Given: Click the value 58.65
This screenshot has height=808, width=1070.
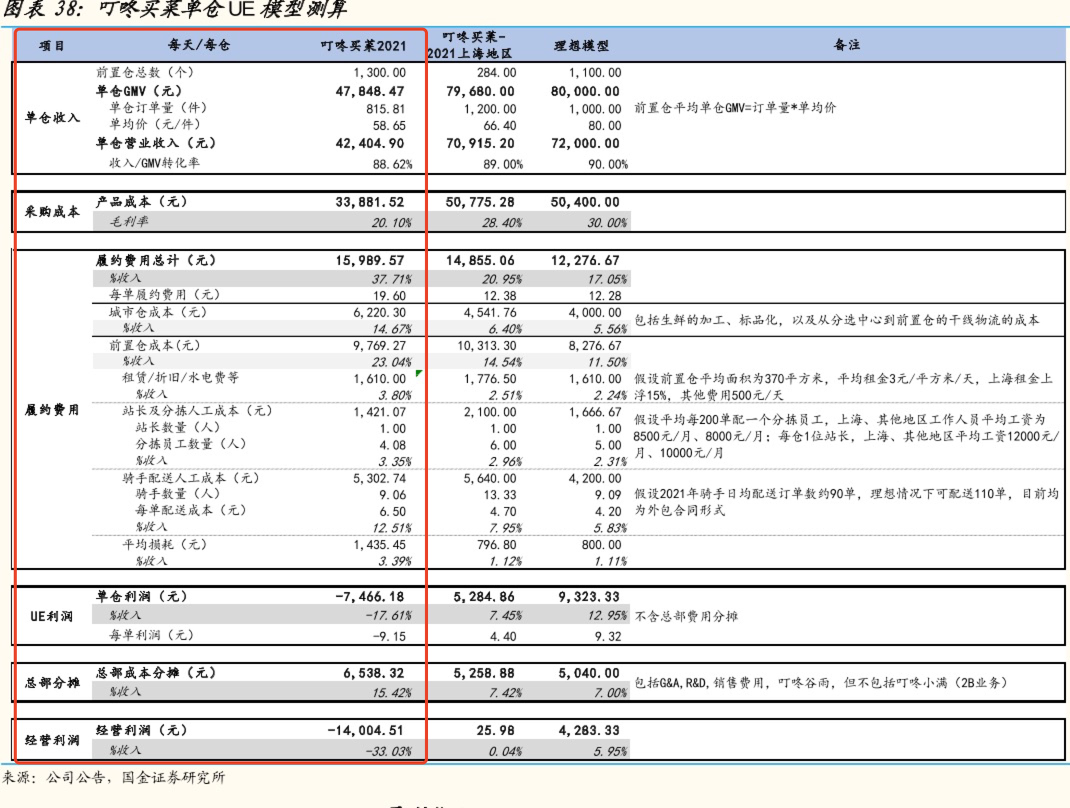Looking at the screenshot, I should coord(389,126).
